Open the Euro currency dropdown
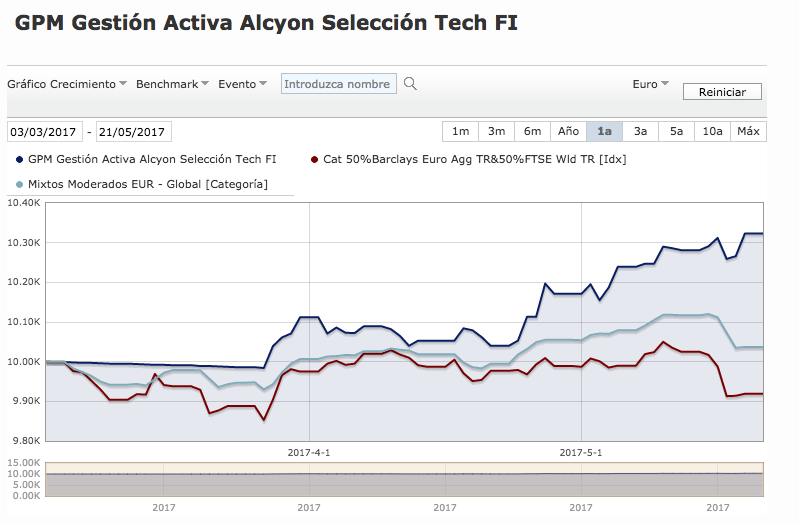799x526 pixels. (651, 85)
